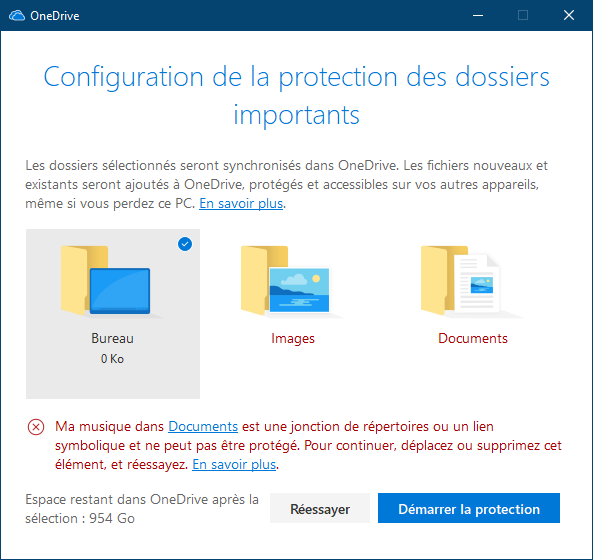
Task: Uncheck the blue checkmark on Bureau
Action: point(185,244)
